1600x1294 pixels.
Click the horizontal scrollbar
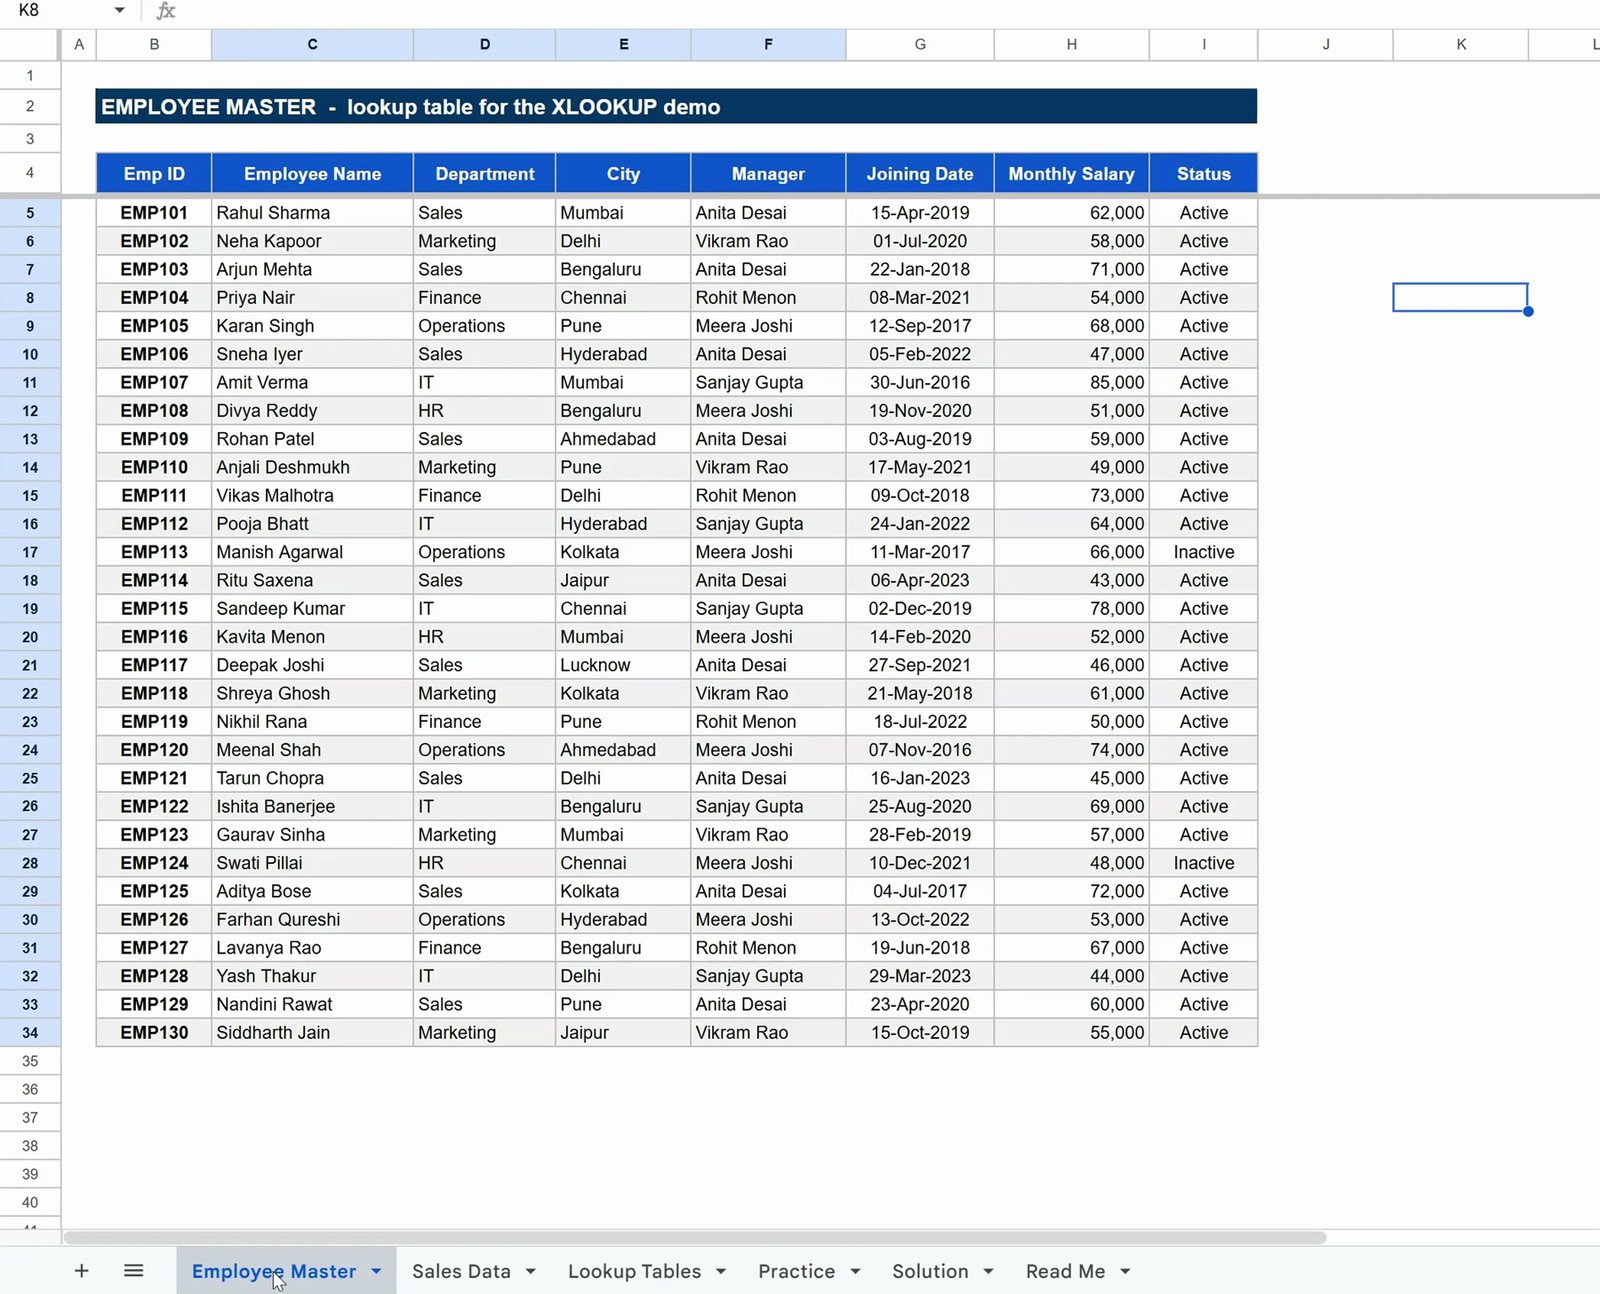pos(695,1237)
